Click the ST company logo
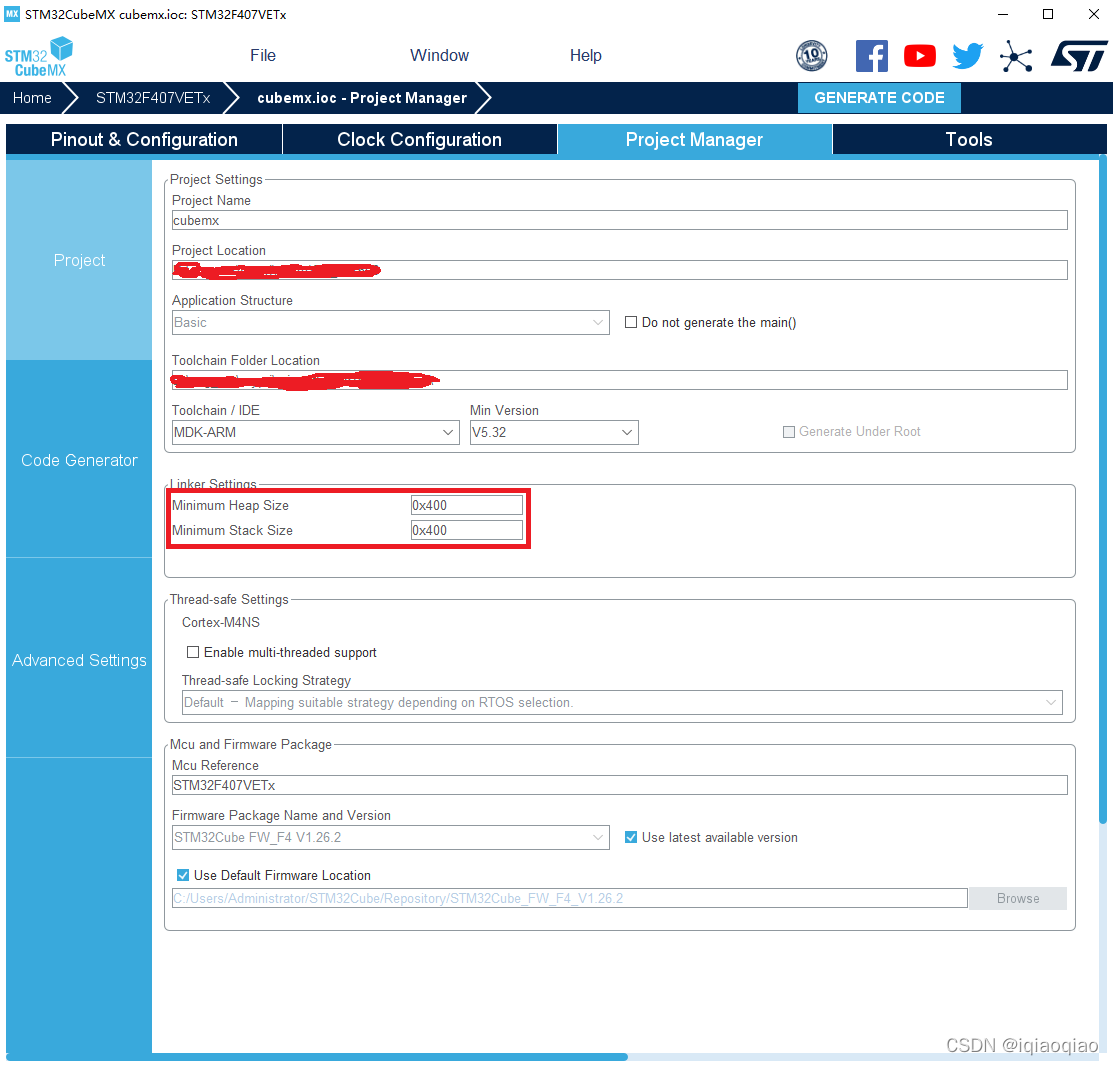 coord(1079,55)
